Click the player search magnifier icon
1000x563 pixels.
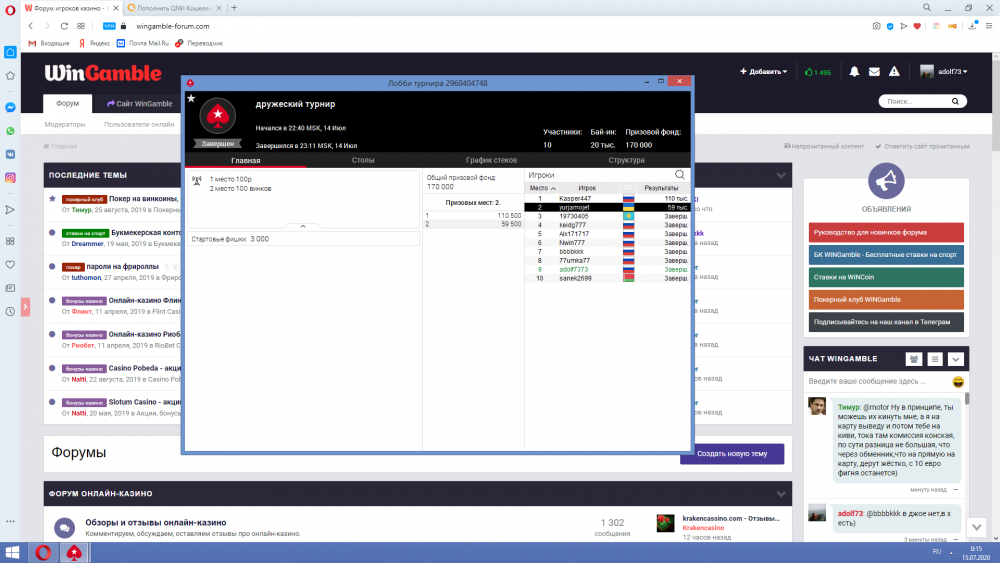click(680, 175)
